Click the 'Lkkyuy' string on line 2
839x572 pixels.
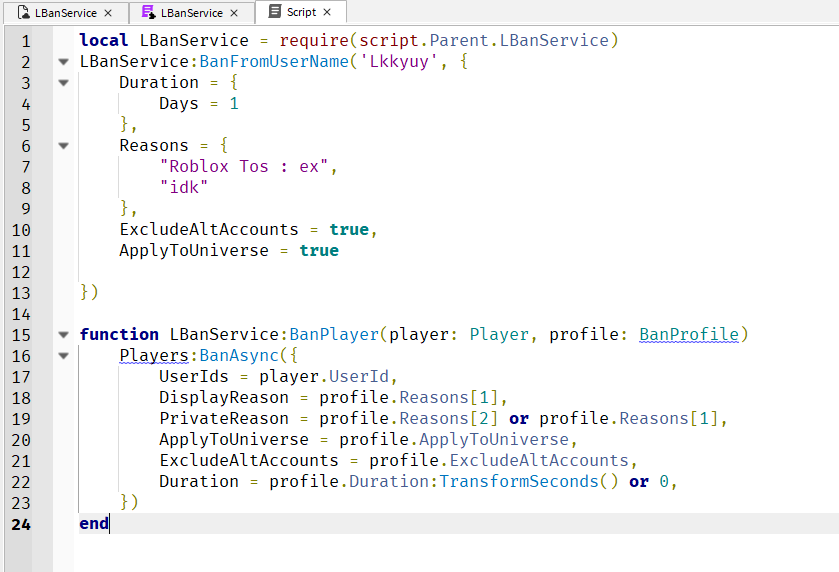[x=399, y=62]
